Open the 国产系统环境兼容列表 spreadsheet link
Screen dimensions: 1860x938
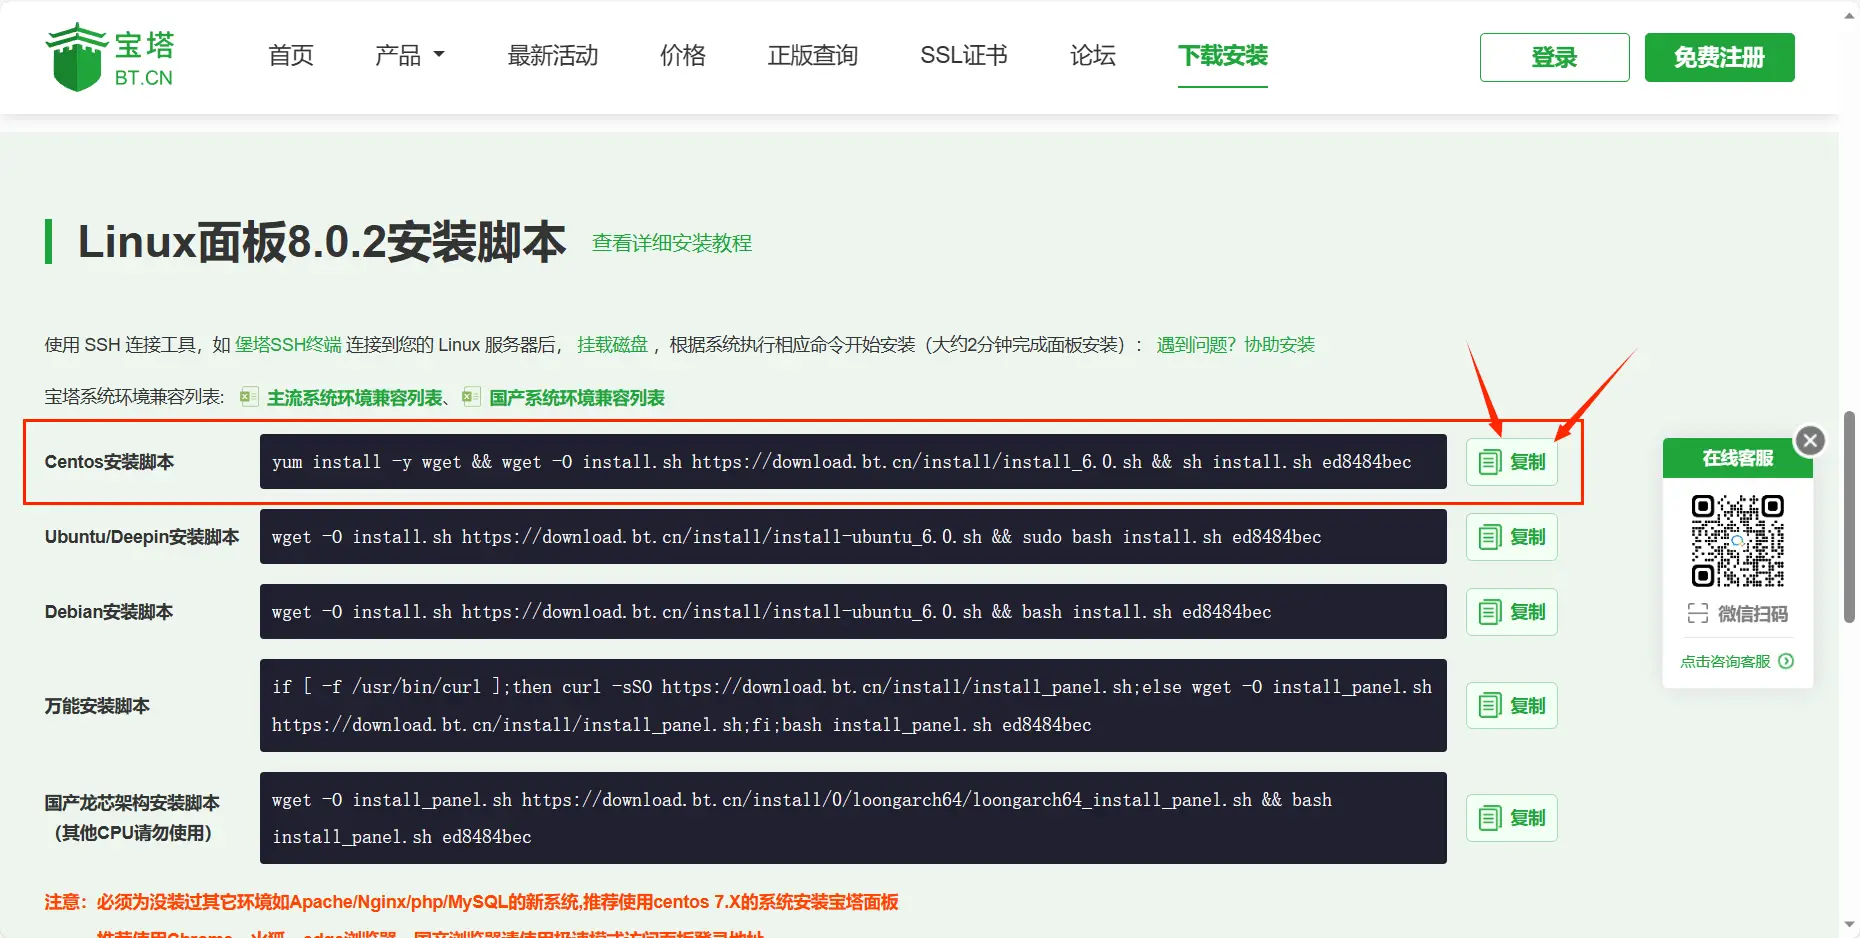point(576,398)
